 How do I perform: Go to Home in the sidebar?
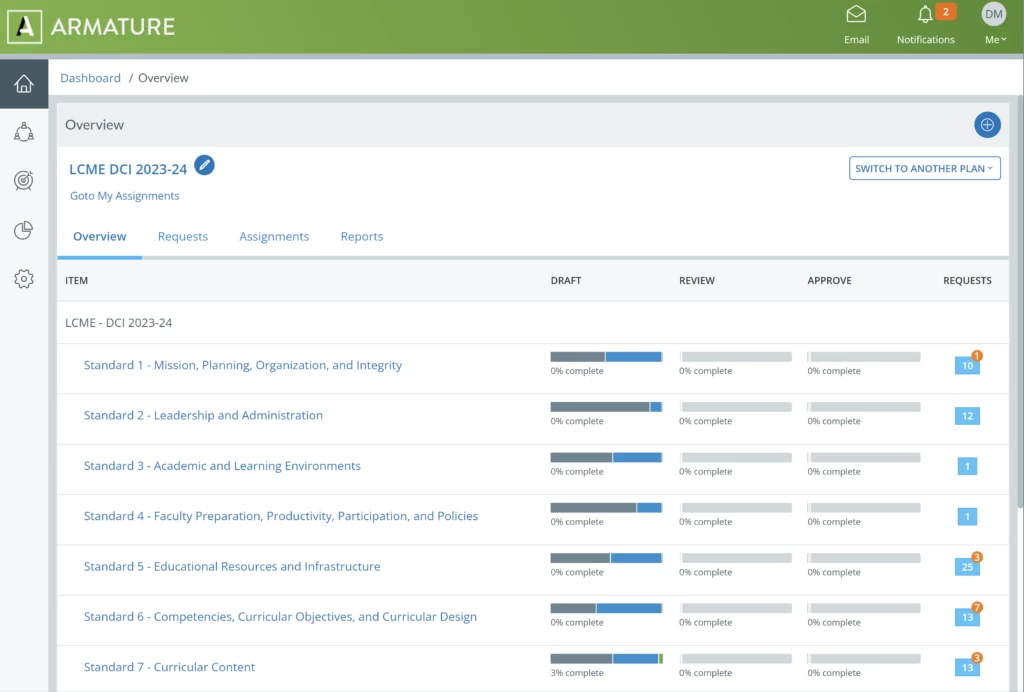24,84
